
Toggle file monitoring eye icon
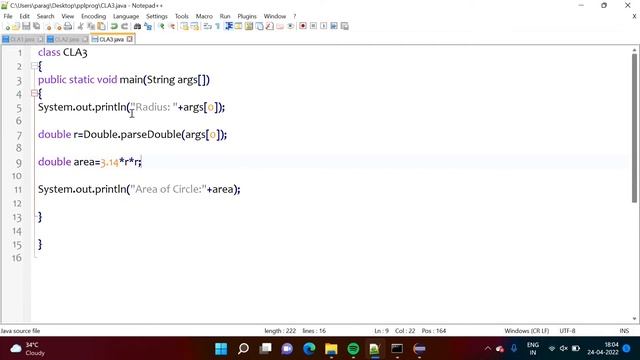click(290, 27)
